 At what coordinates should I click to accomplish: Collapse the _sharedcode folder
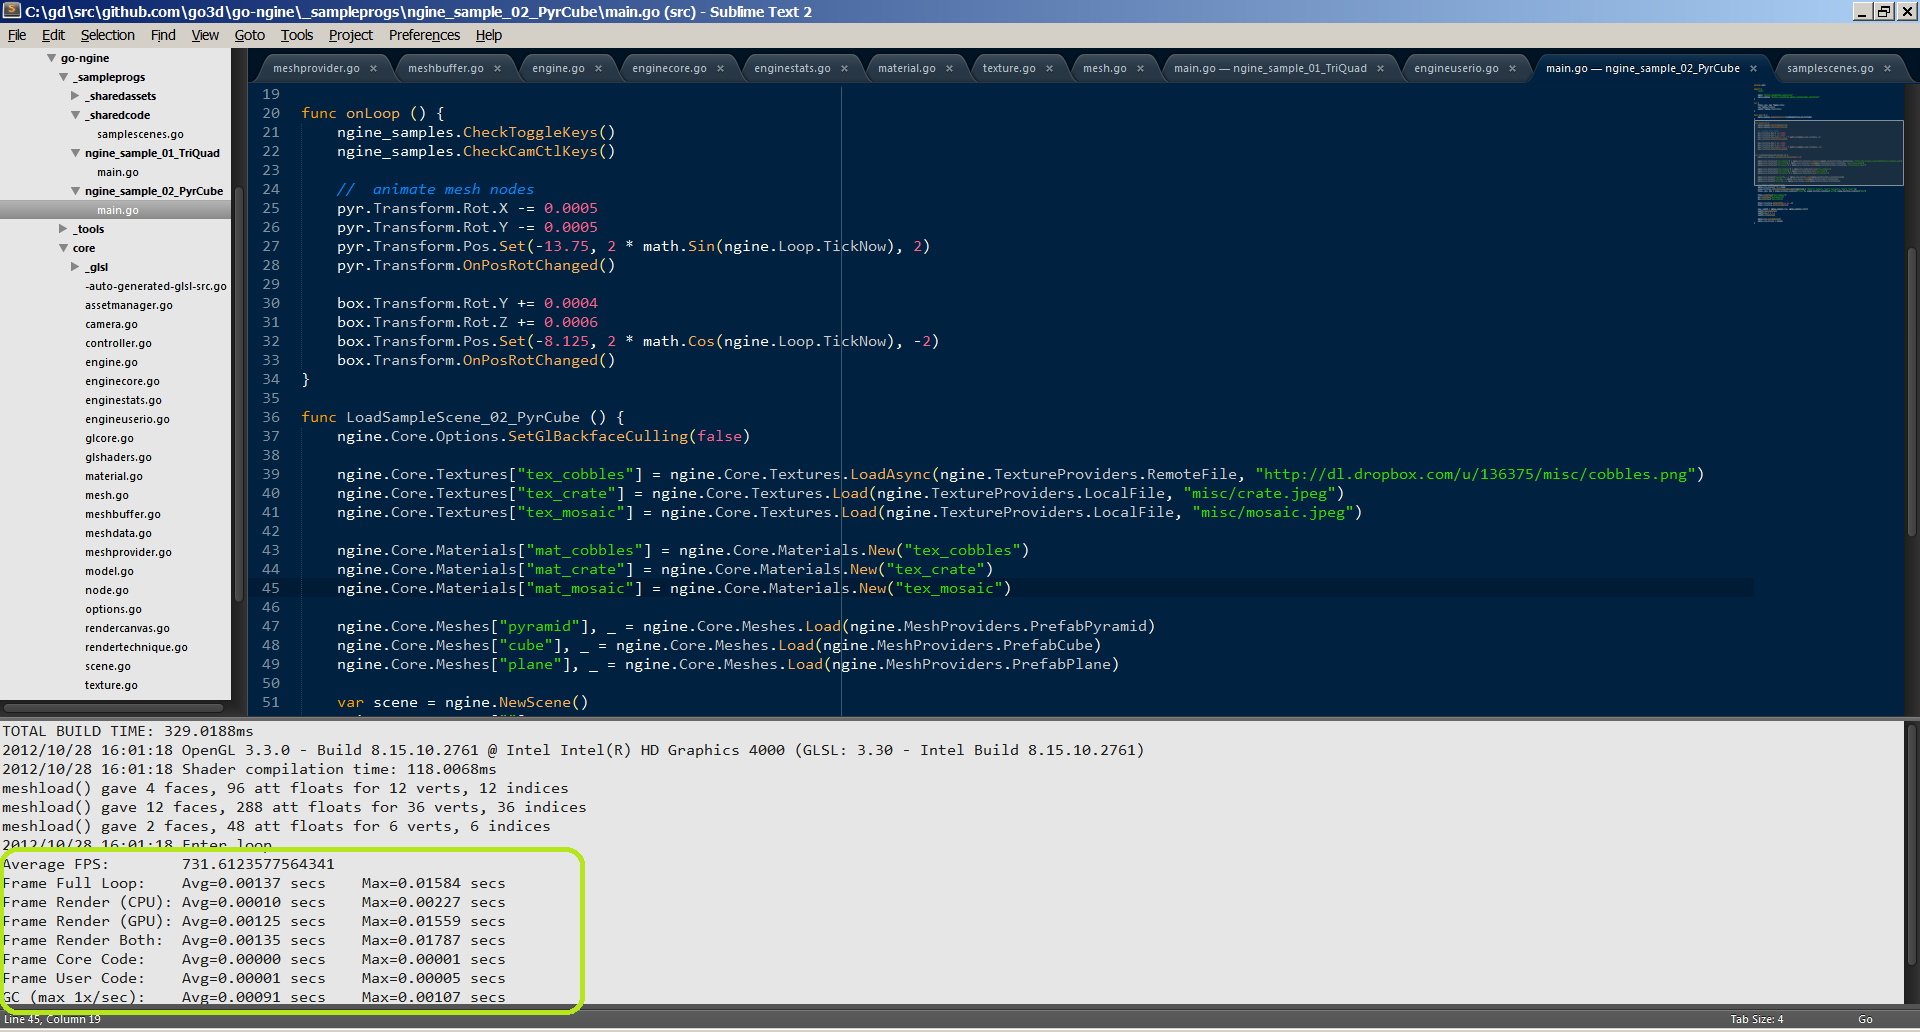(x=75, y=115)
